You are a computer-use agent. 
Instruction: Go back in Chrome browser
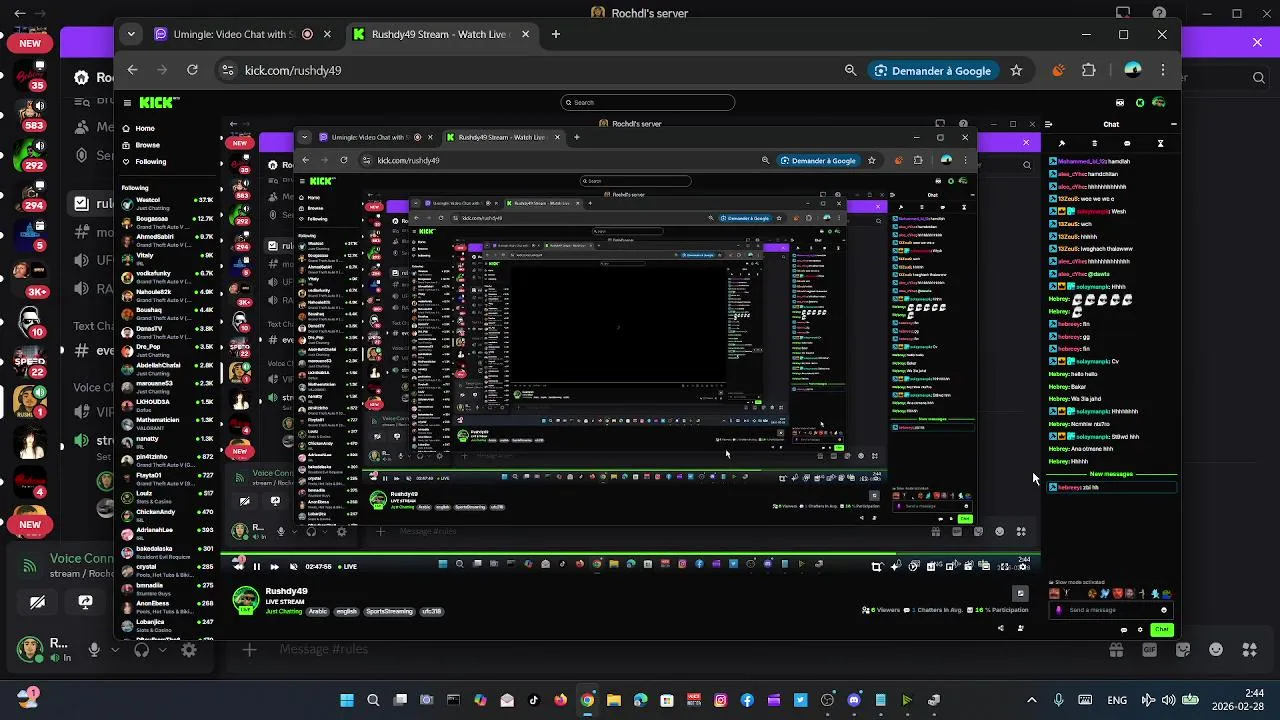tap(132, 70)
